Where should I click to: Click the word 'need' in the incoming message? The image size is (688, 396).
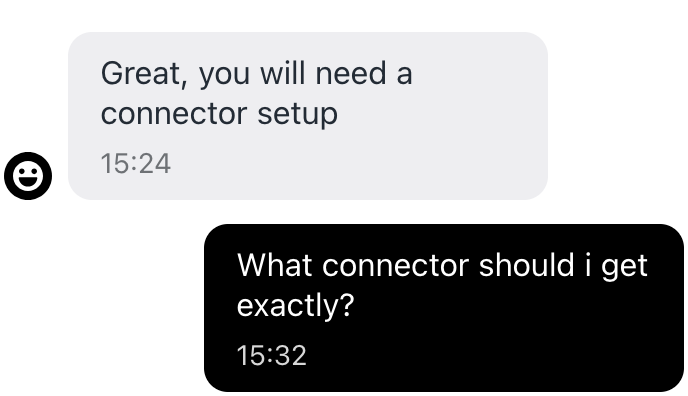pyautogui.click(x=351, y=73)
